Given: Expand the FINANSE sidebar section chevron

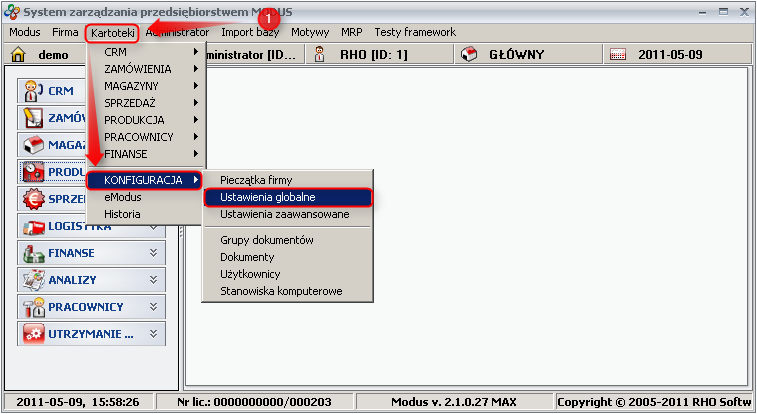Looking at the screenshot, I should (154, 253).
